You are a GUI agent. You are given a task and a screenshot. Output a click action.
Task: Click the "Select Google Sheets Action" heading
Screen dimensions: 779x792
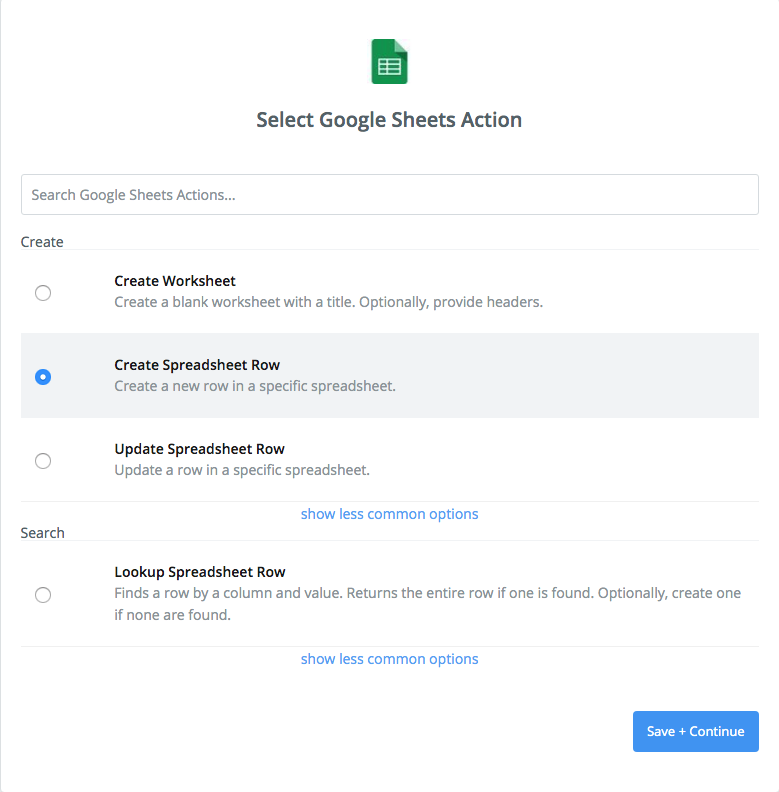click(x=389, y=120)
